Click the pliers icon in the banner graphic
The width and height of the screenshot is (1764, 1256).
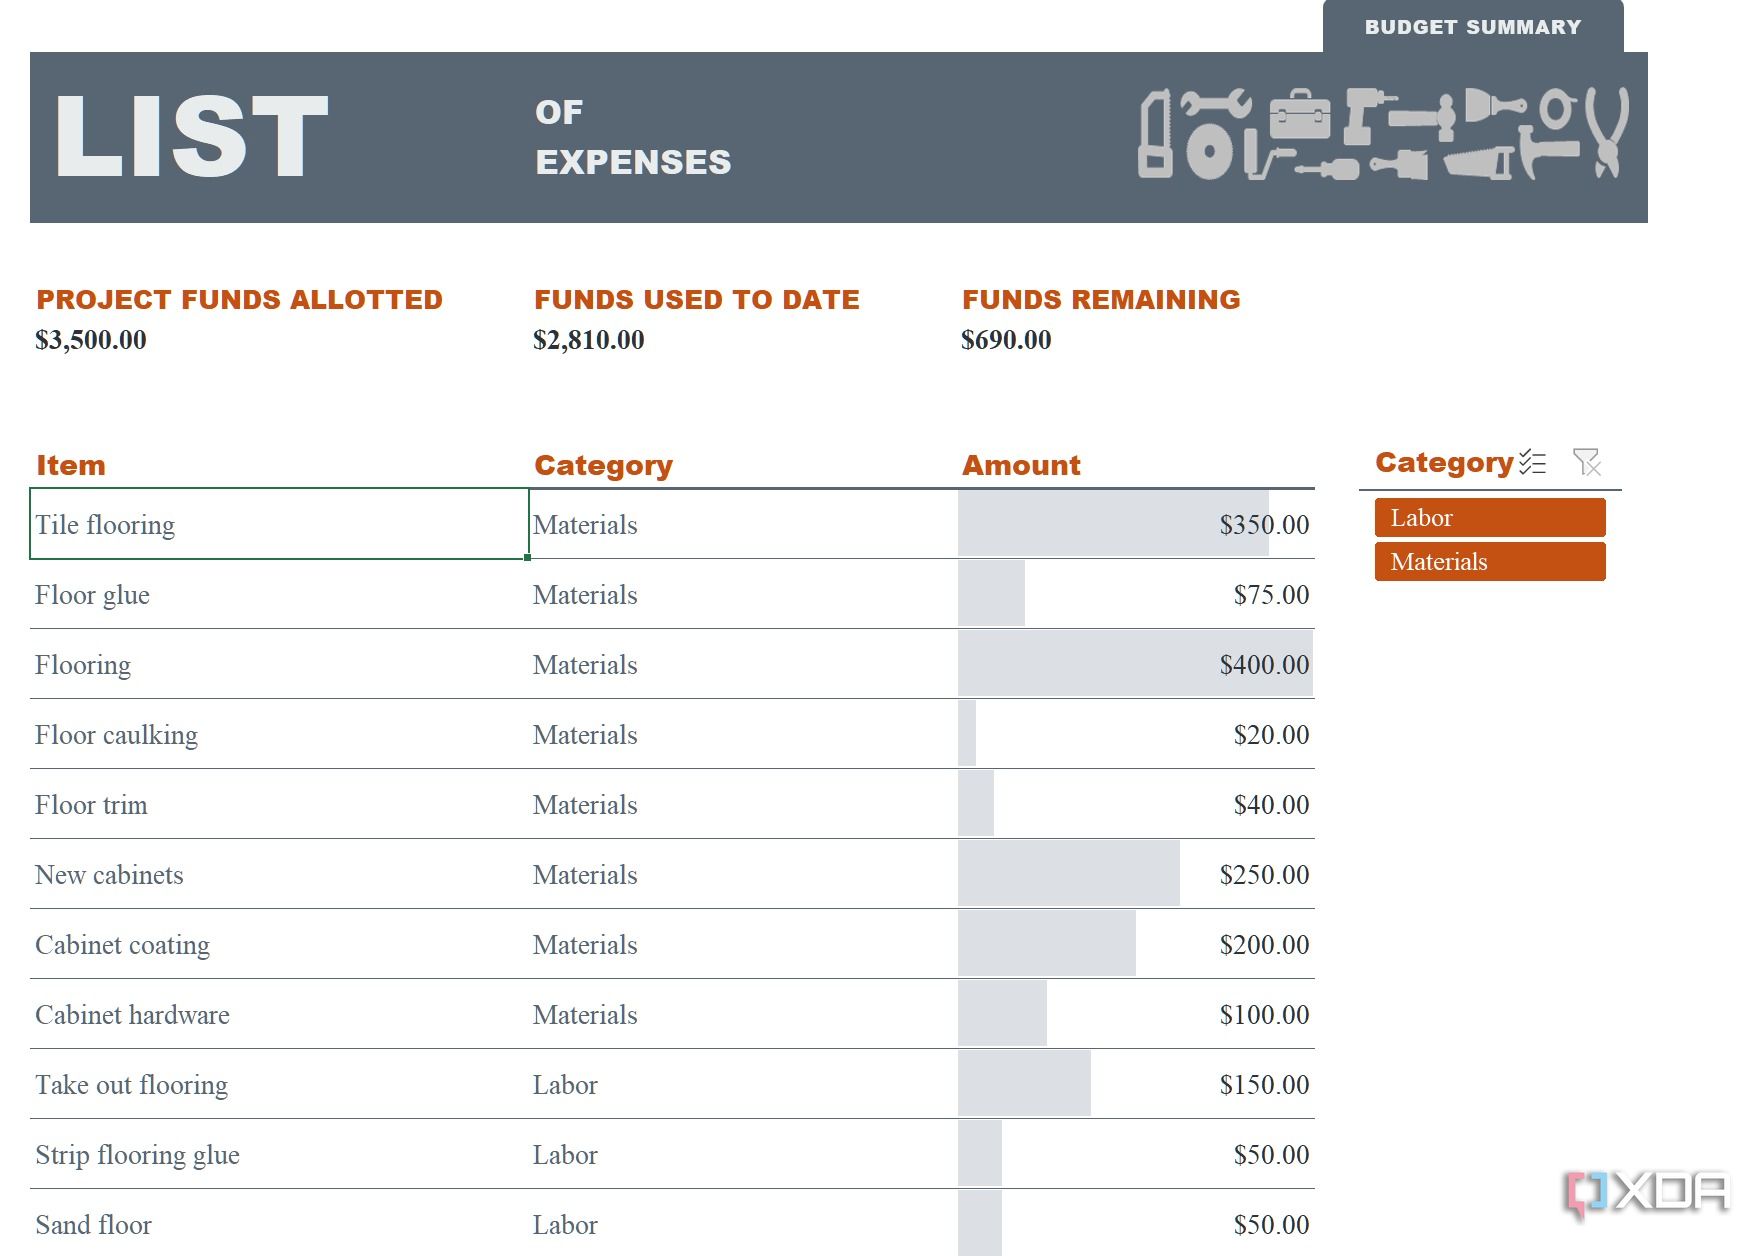pos(1607,135)
